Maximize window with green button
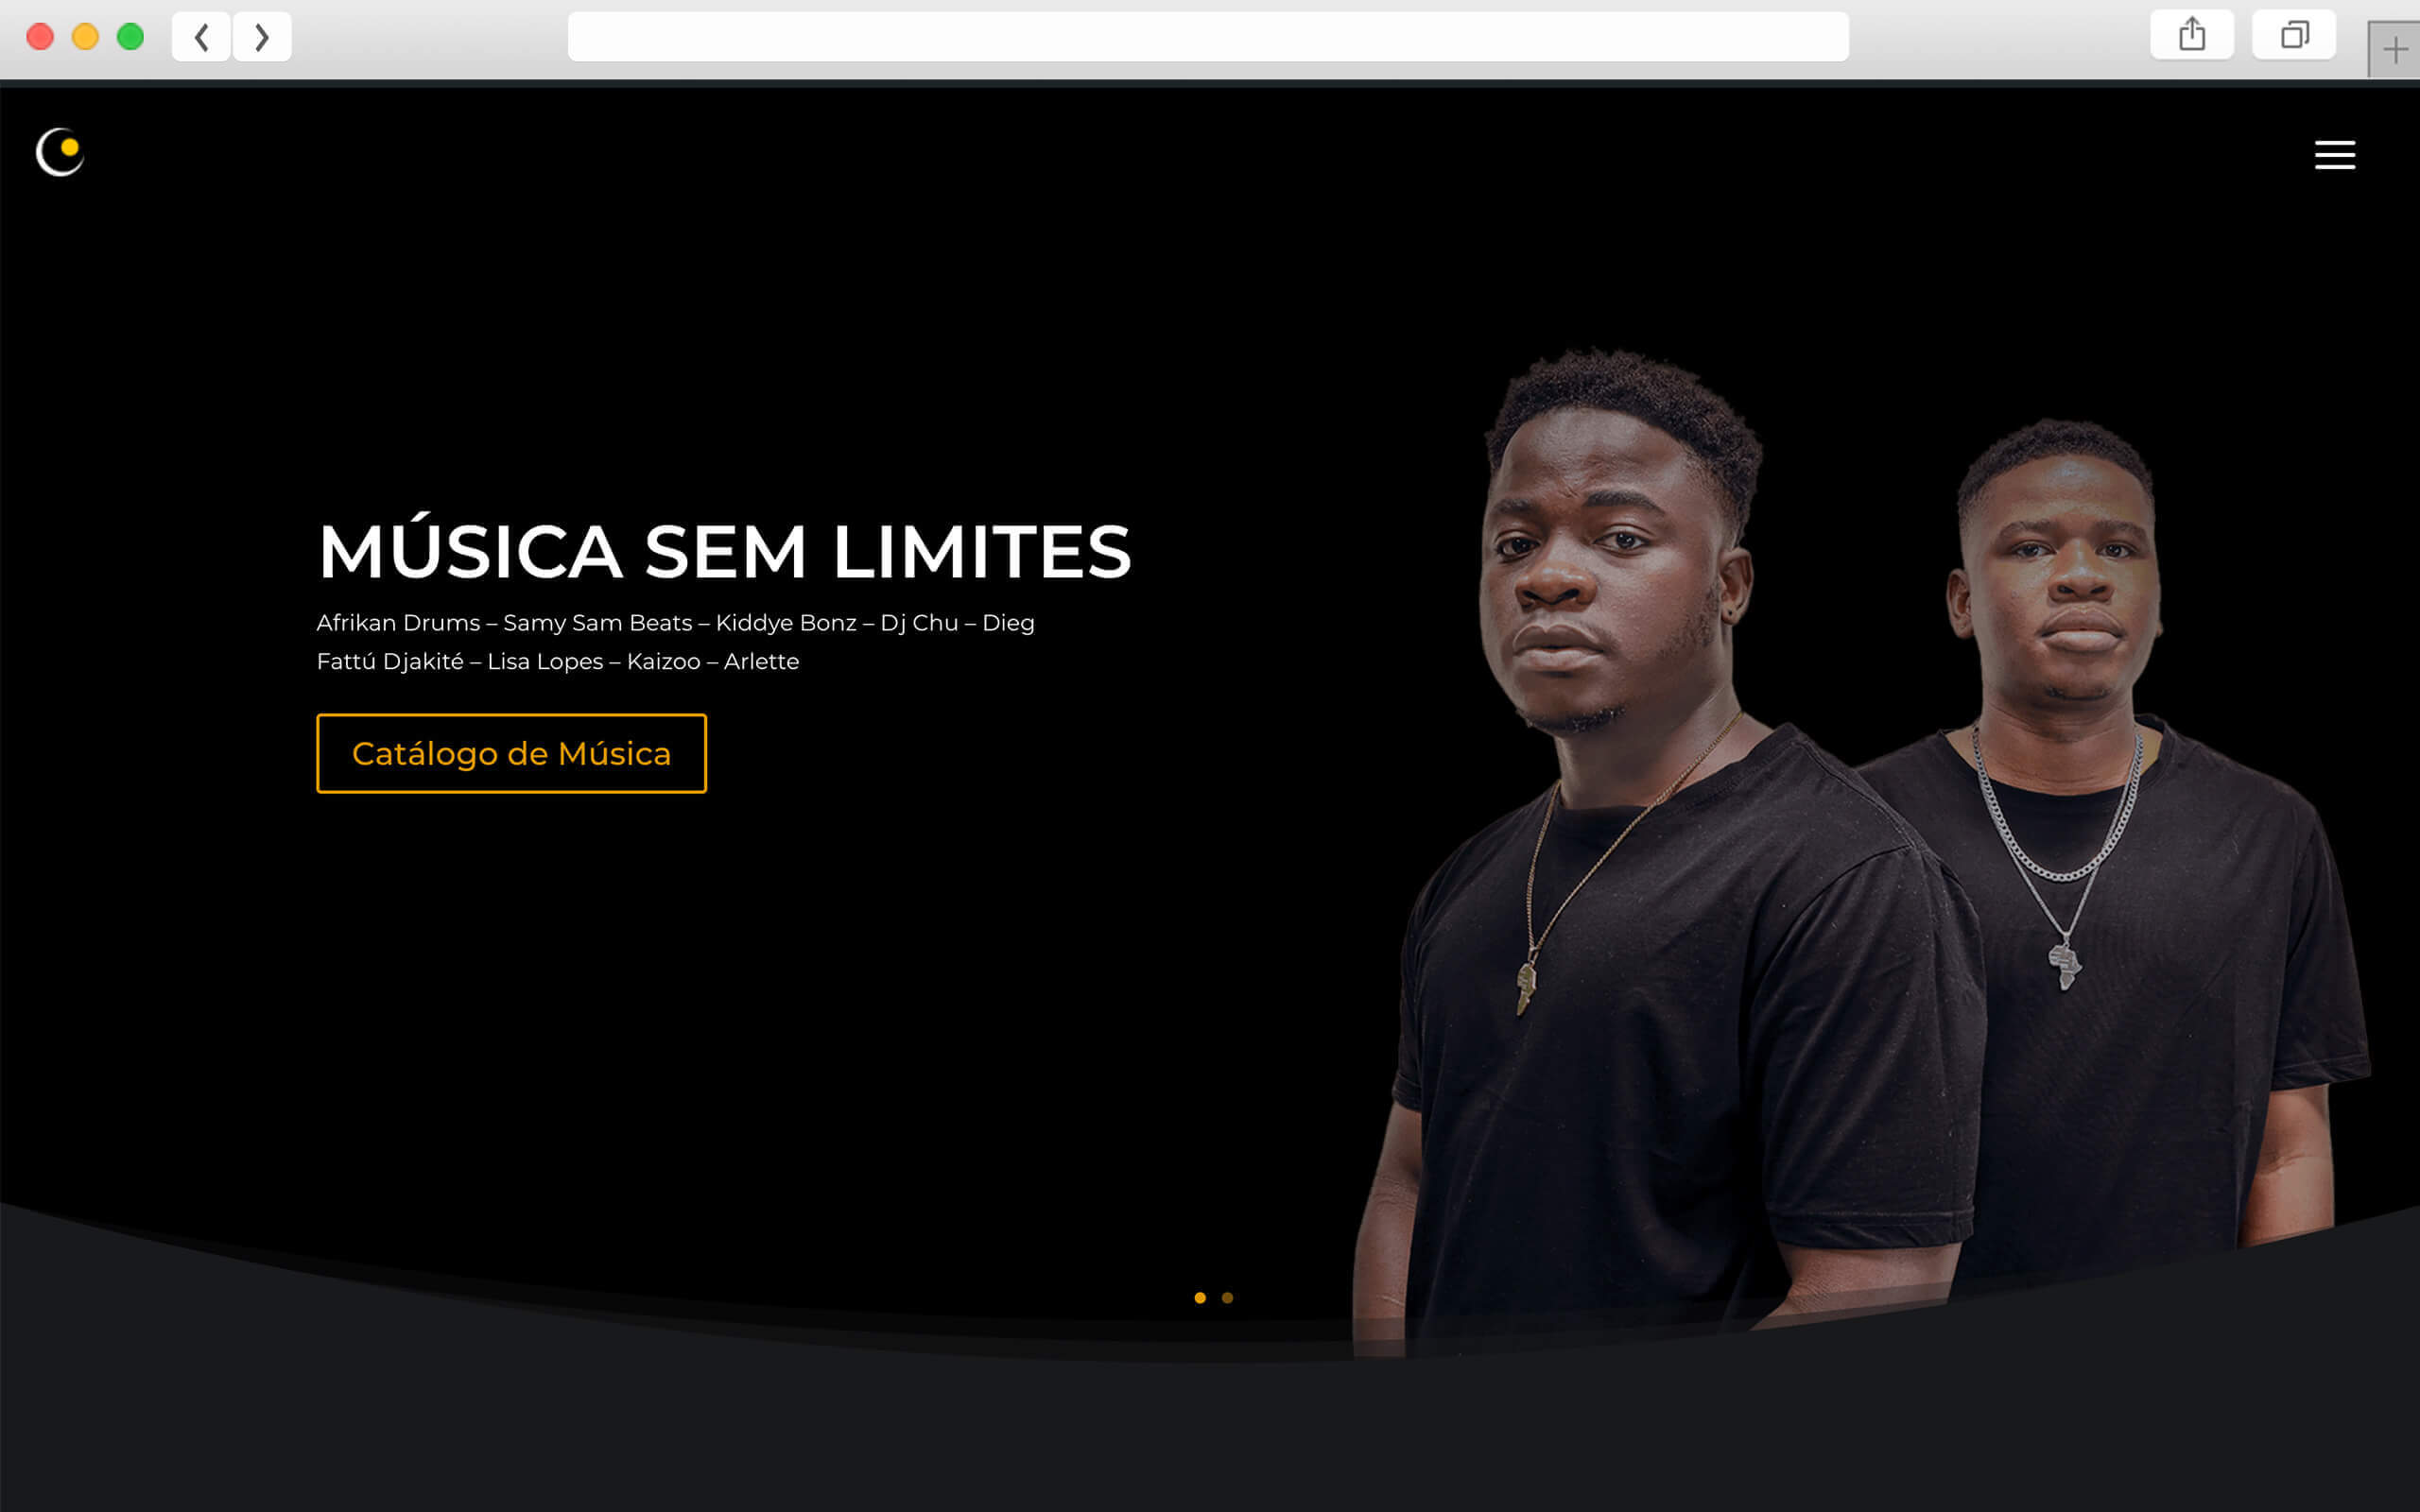Screen dimensions: 2420x1512 (130, 37)
